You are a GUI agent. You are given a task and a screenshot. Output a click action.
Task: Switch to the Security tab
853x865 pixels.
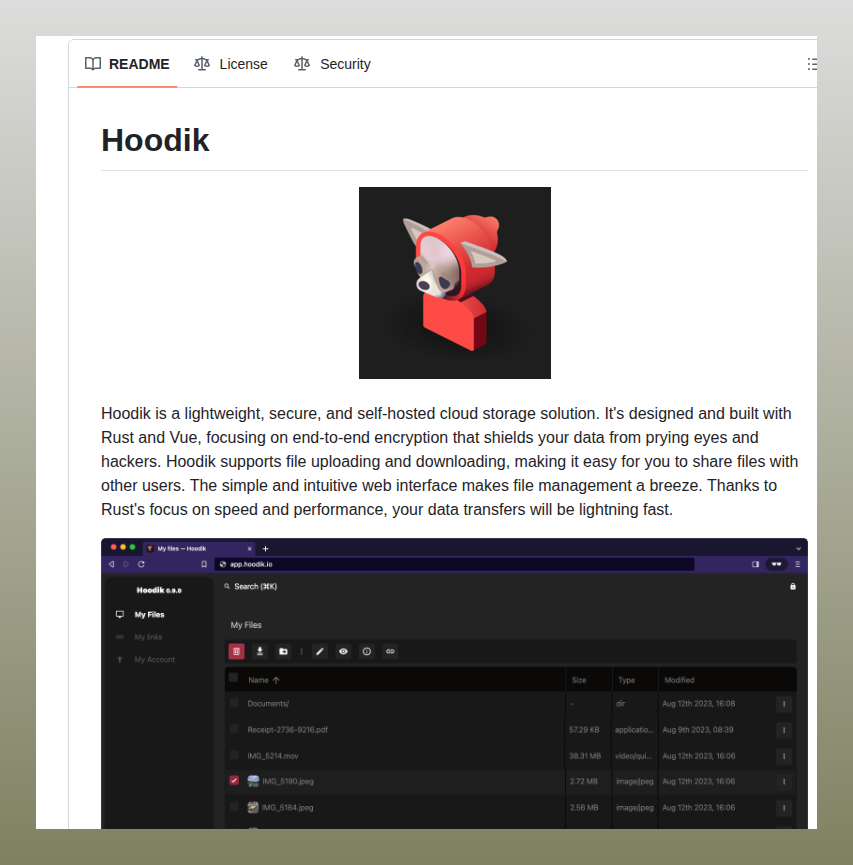click(x=332, y=64)
